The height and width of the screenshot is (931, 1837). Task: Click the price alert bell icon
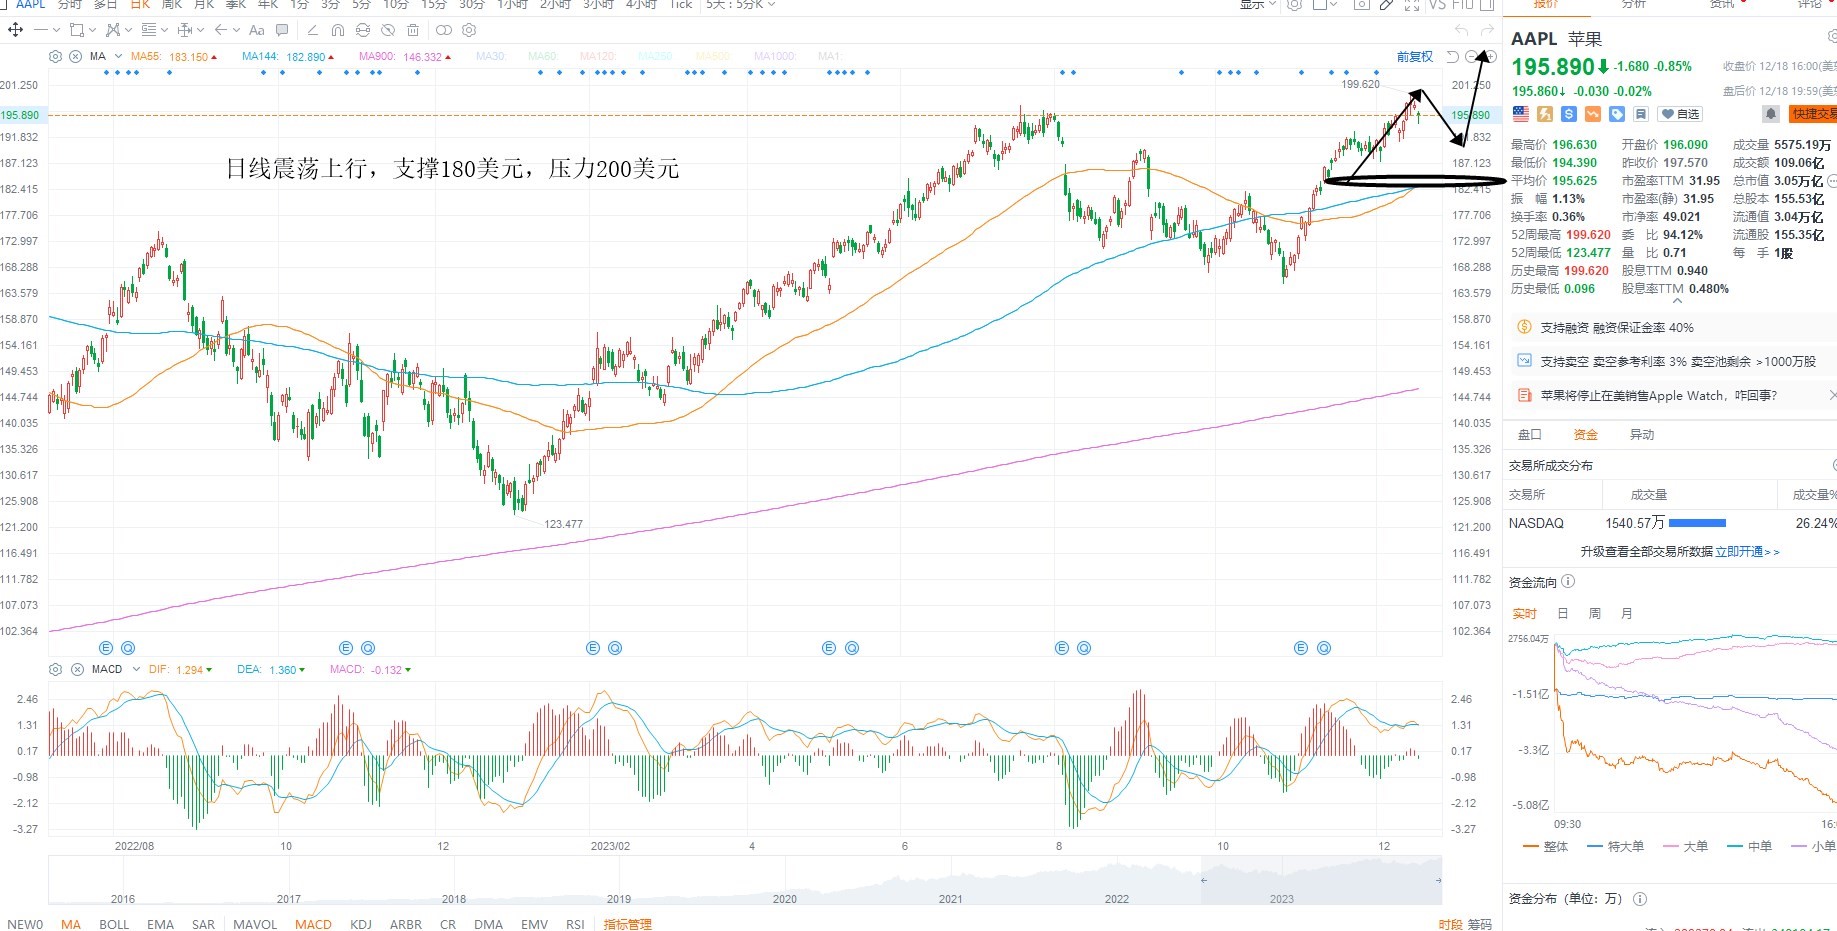tap(1770, 114)
